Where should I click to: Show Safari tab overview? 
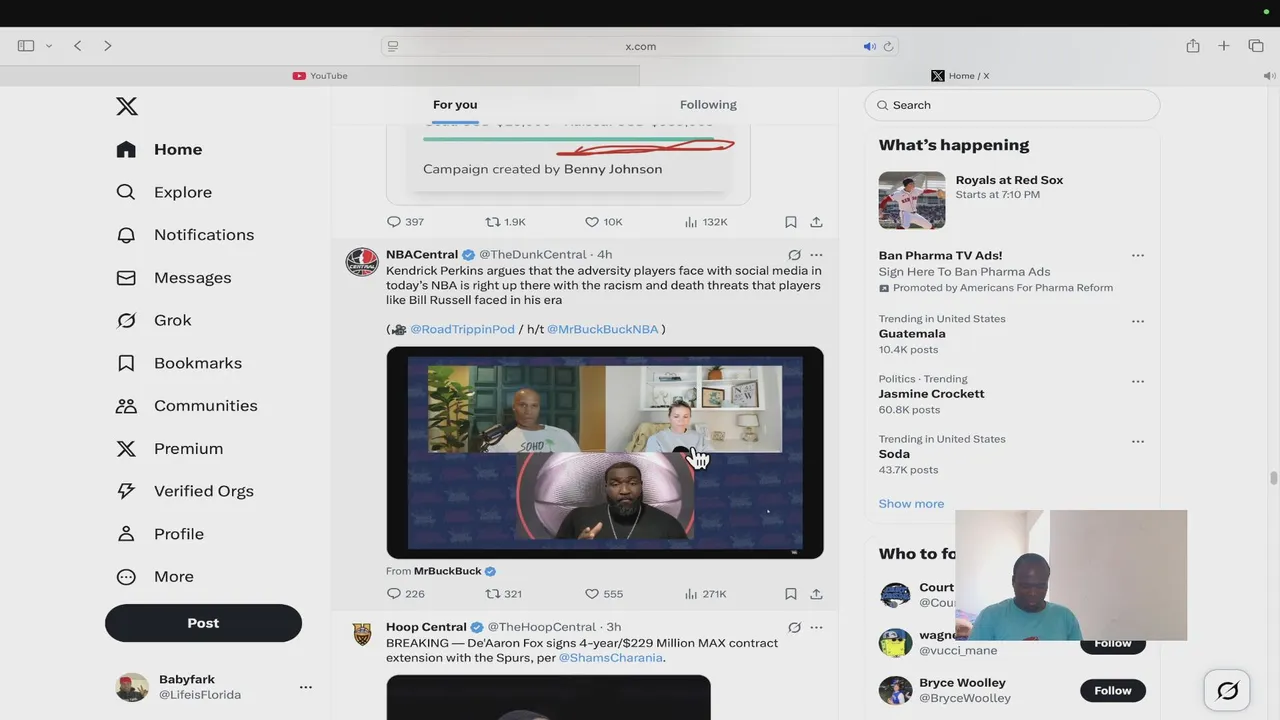pos(1256,46)
